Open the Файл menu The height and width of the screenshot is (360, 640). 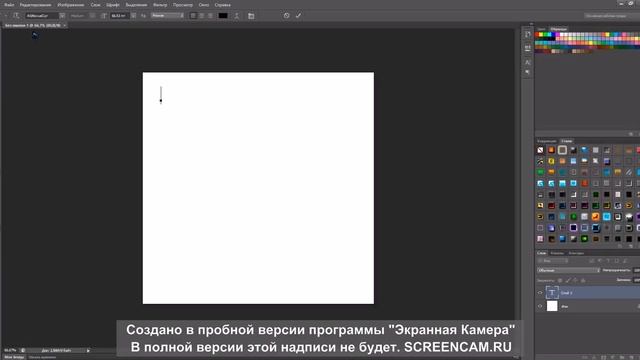[9, 5]
